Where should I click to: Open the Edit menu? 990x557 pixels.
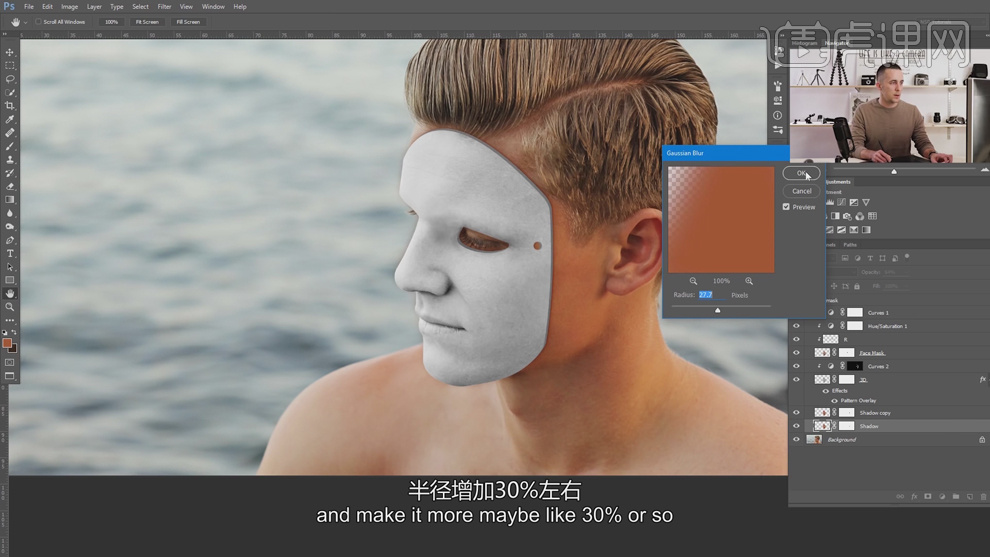pos(47,6)
